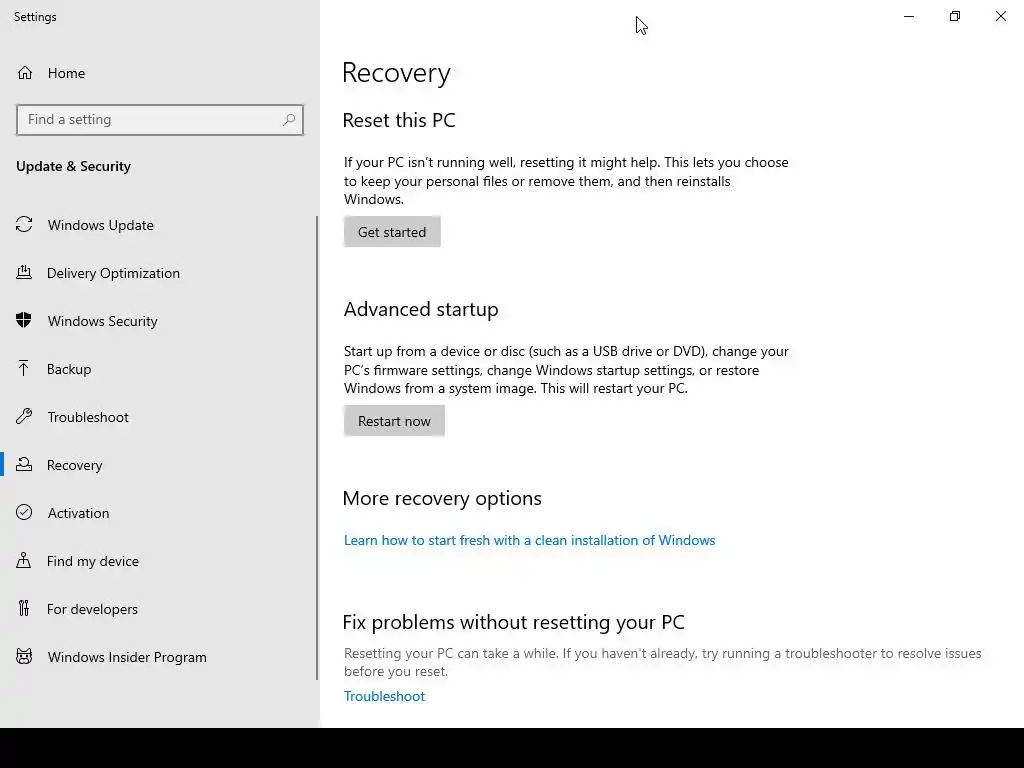Click the Windows Update sync arrows icon
Viewport: 1024px width, 768px height.
[24, 225]
